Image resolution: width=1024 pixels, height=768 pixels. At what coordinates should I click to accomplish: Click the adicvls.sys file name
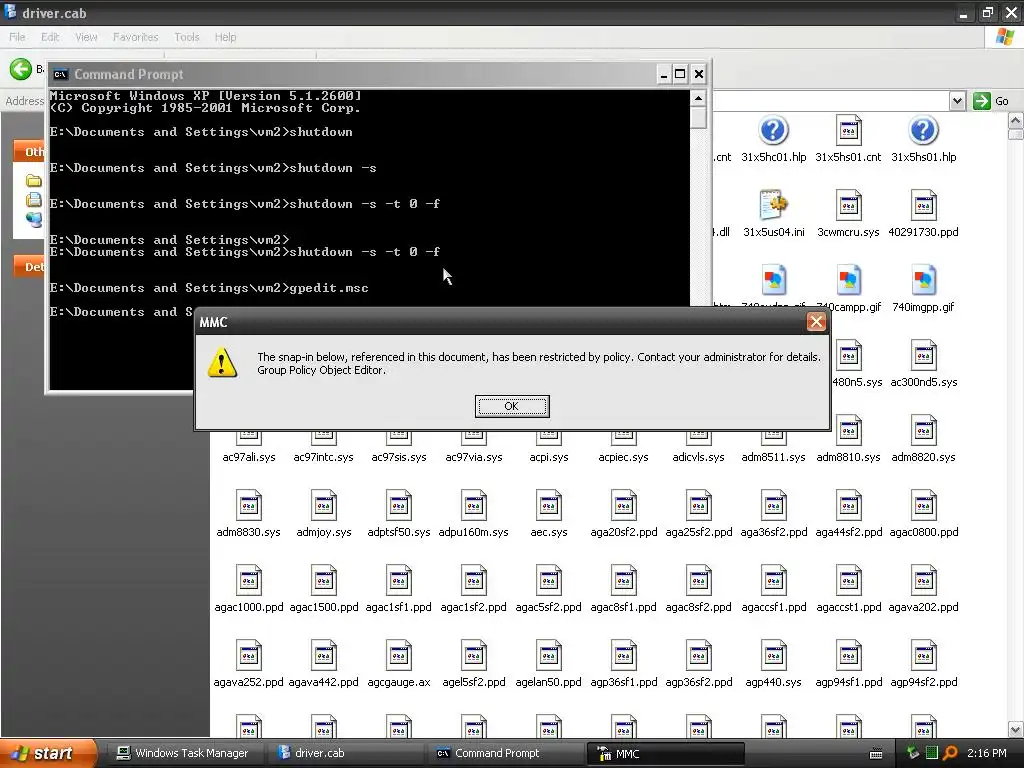click(698, 457)
